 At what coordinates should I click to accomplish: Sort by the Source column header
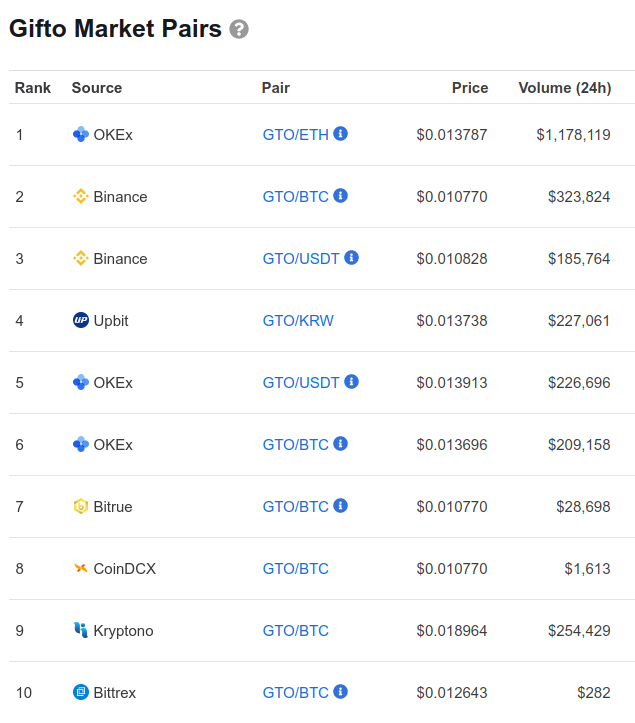click(x=97, y=88)
